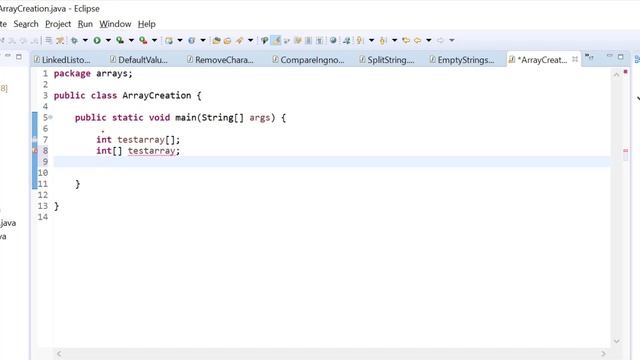
Task: Switch to the LinkedListo... editor tab
Action: [62, 60]
